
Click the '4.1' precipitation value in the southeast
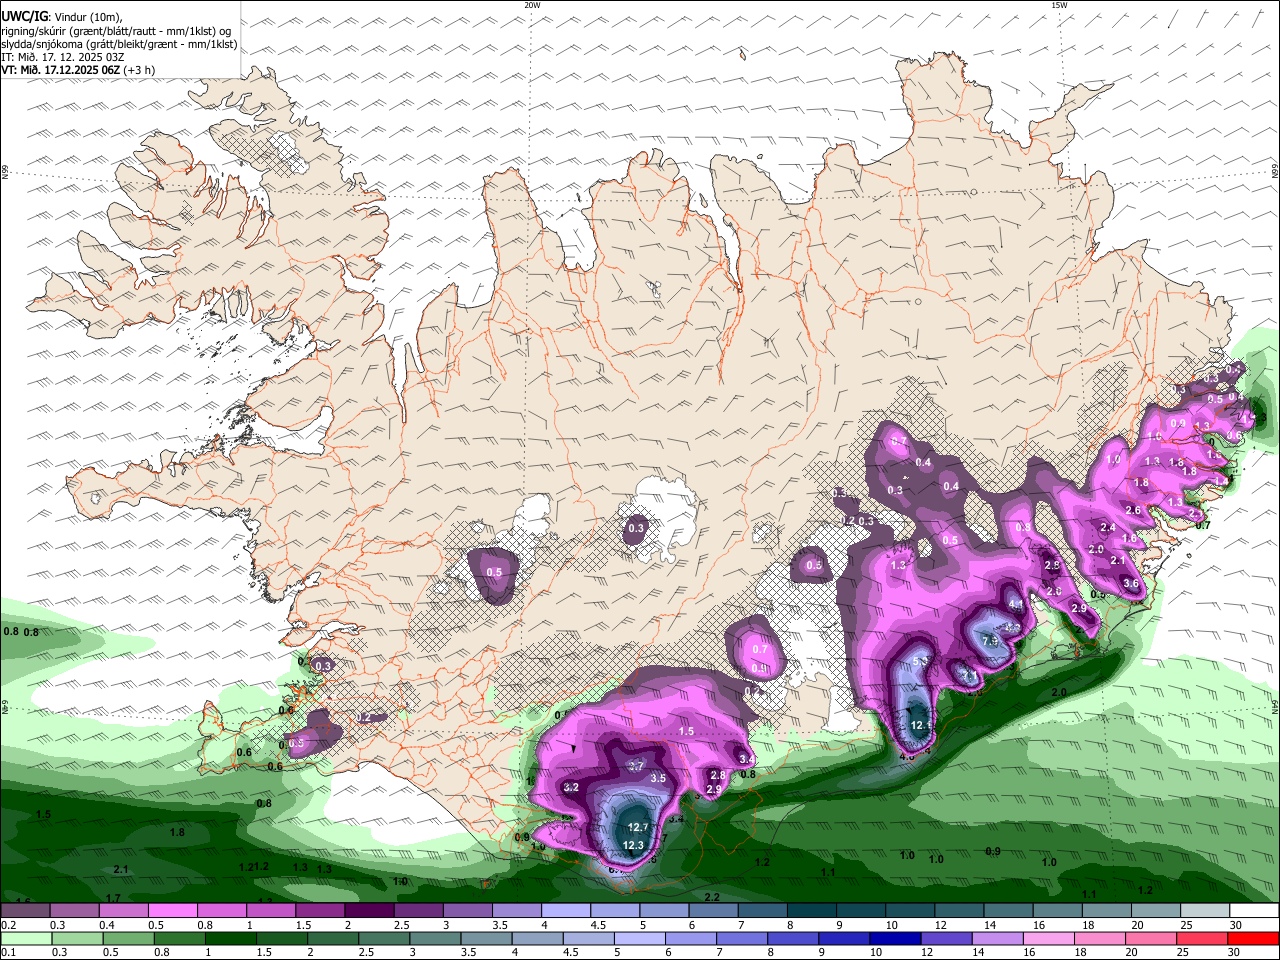point(1016,604)
